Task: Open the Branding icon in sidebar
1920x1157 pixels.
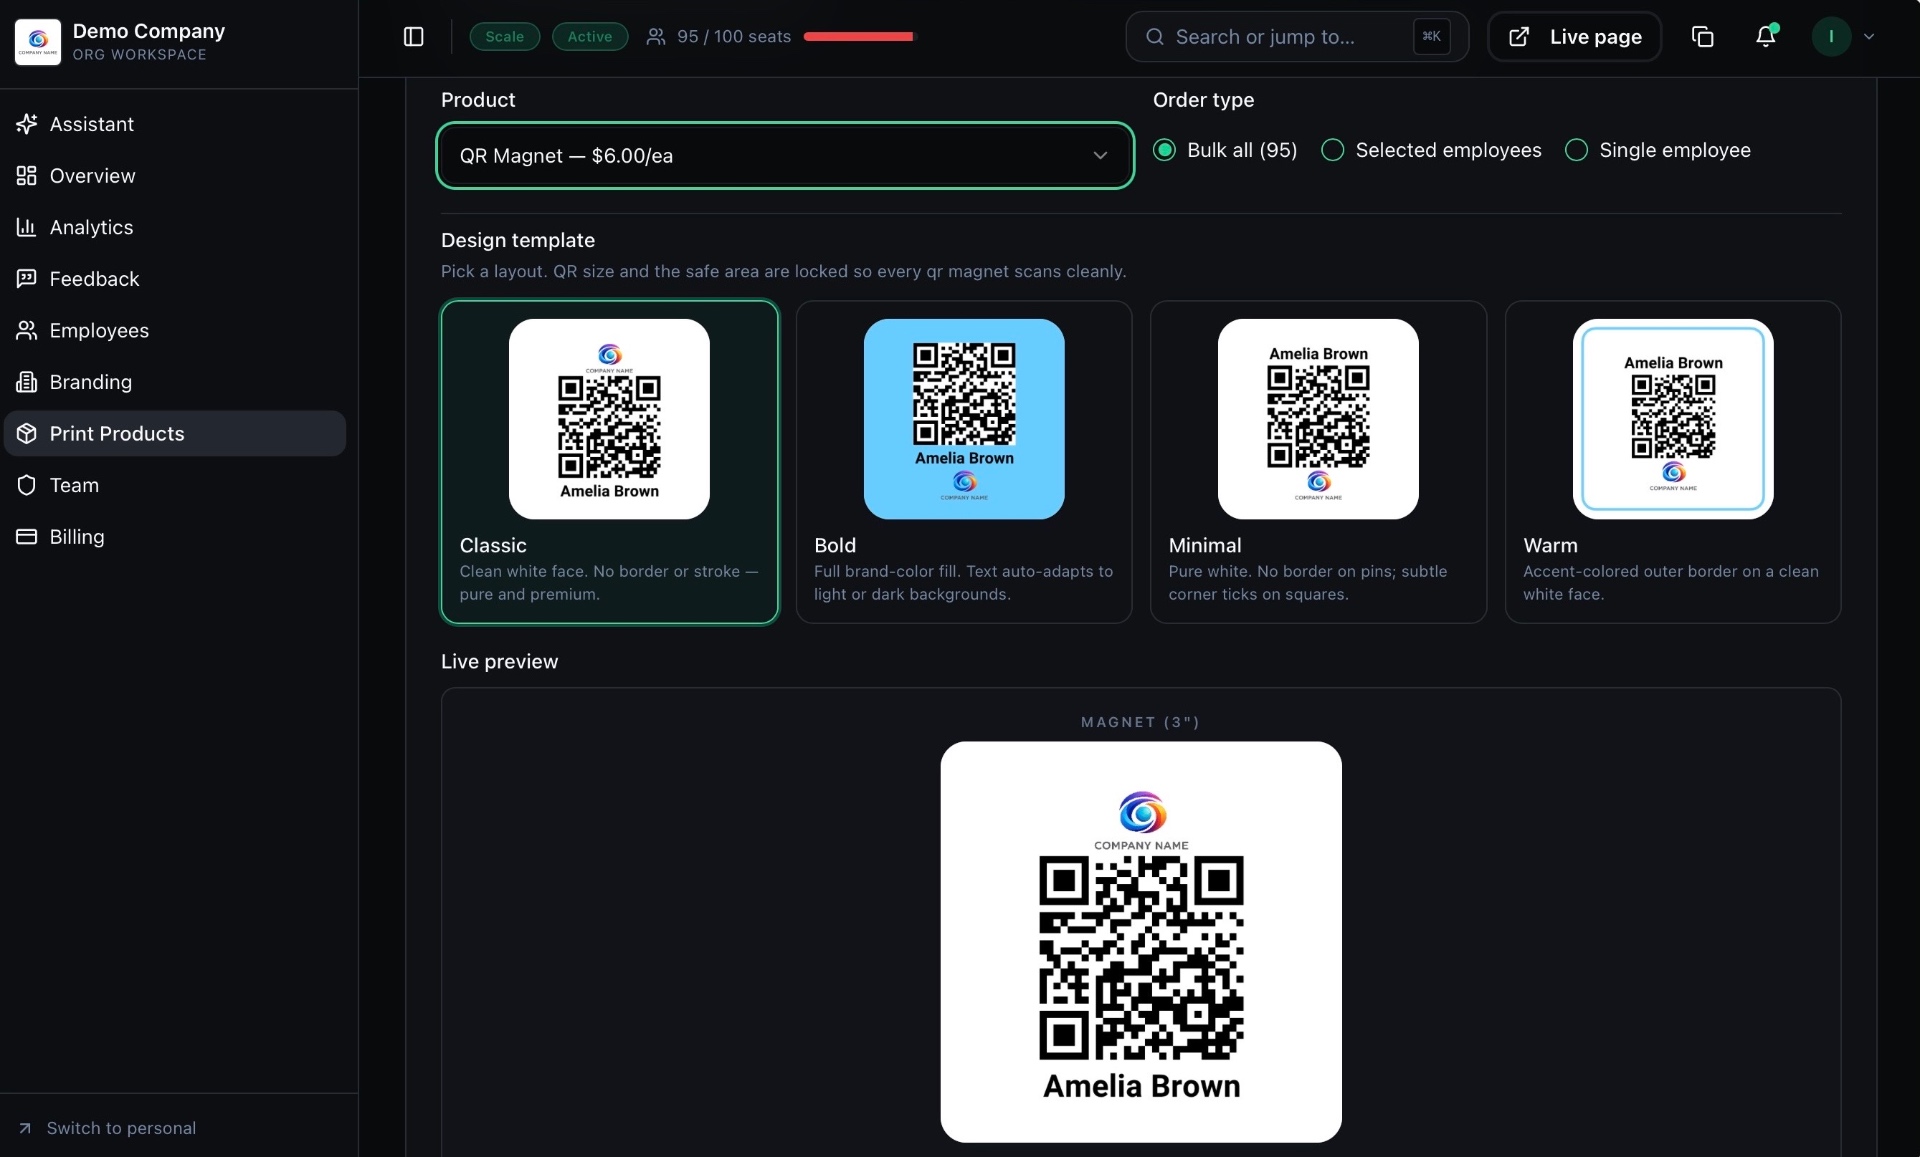Action: (27, 382)
